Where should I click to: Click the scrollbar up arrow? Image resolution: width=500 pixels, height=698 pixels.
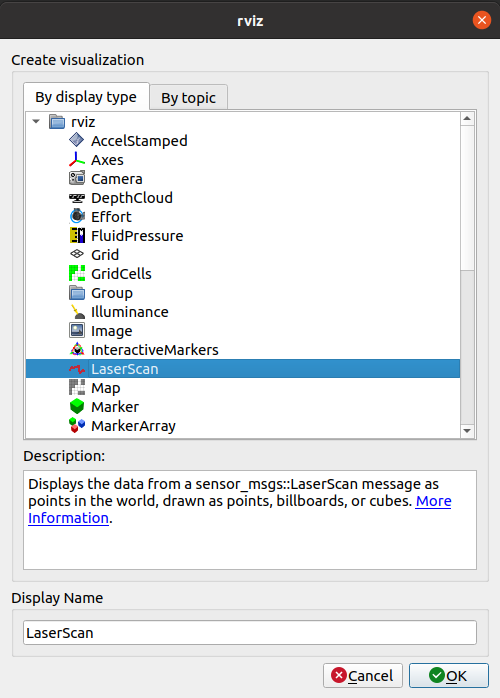[x=467, y=118]
